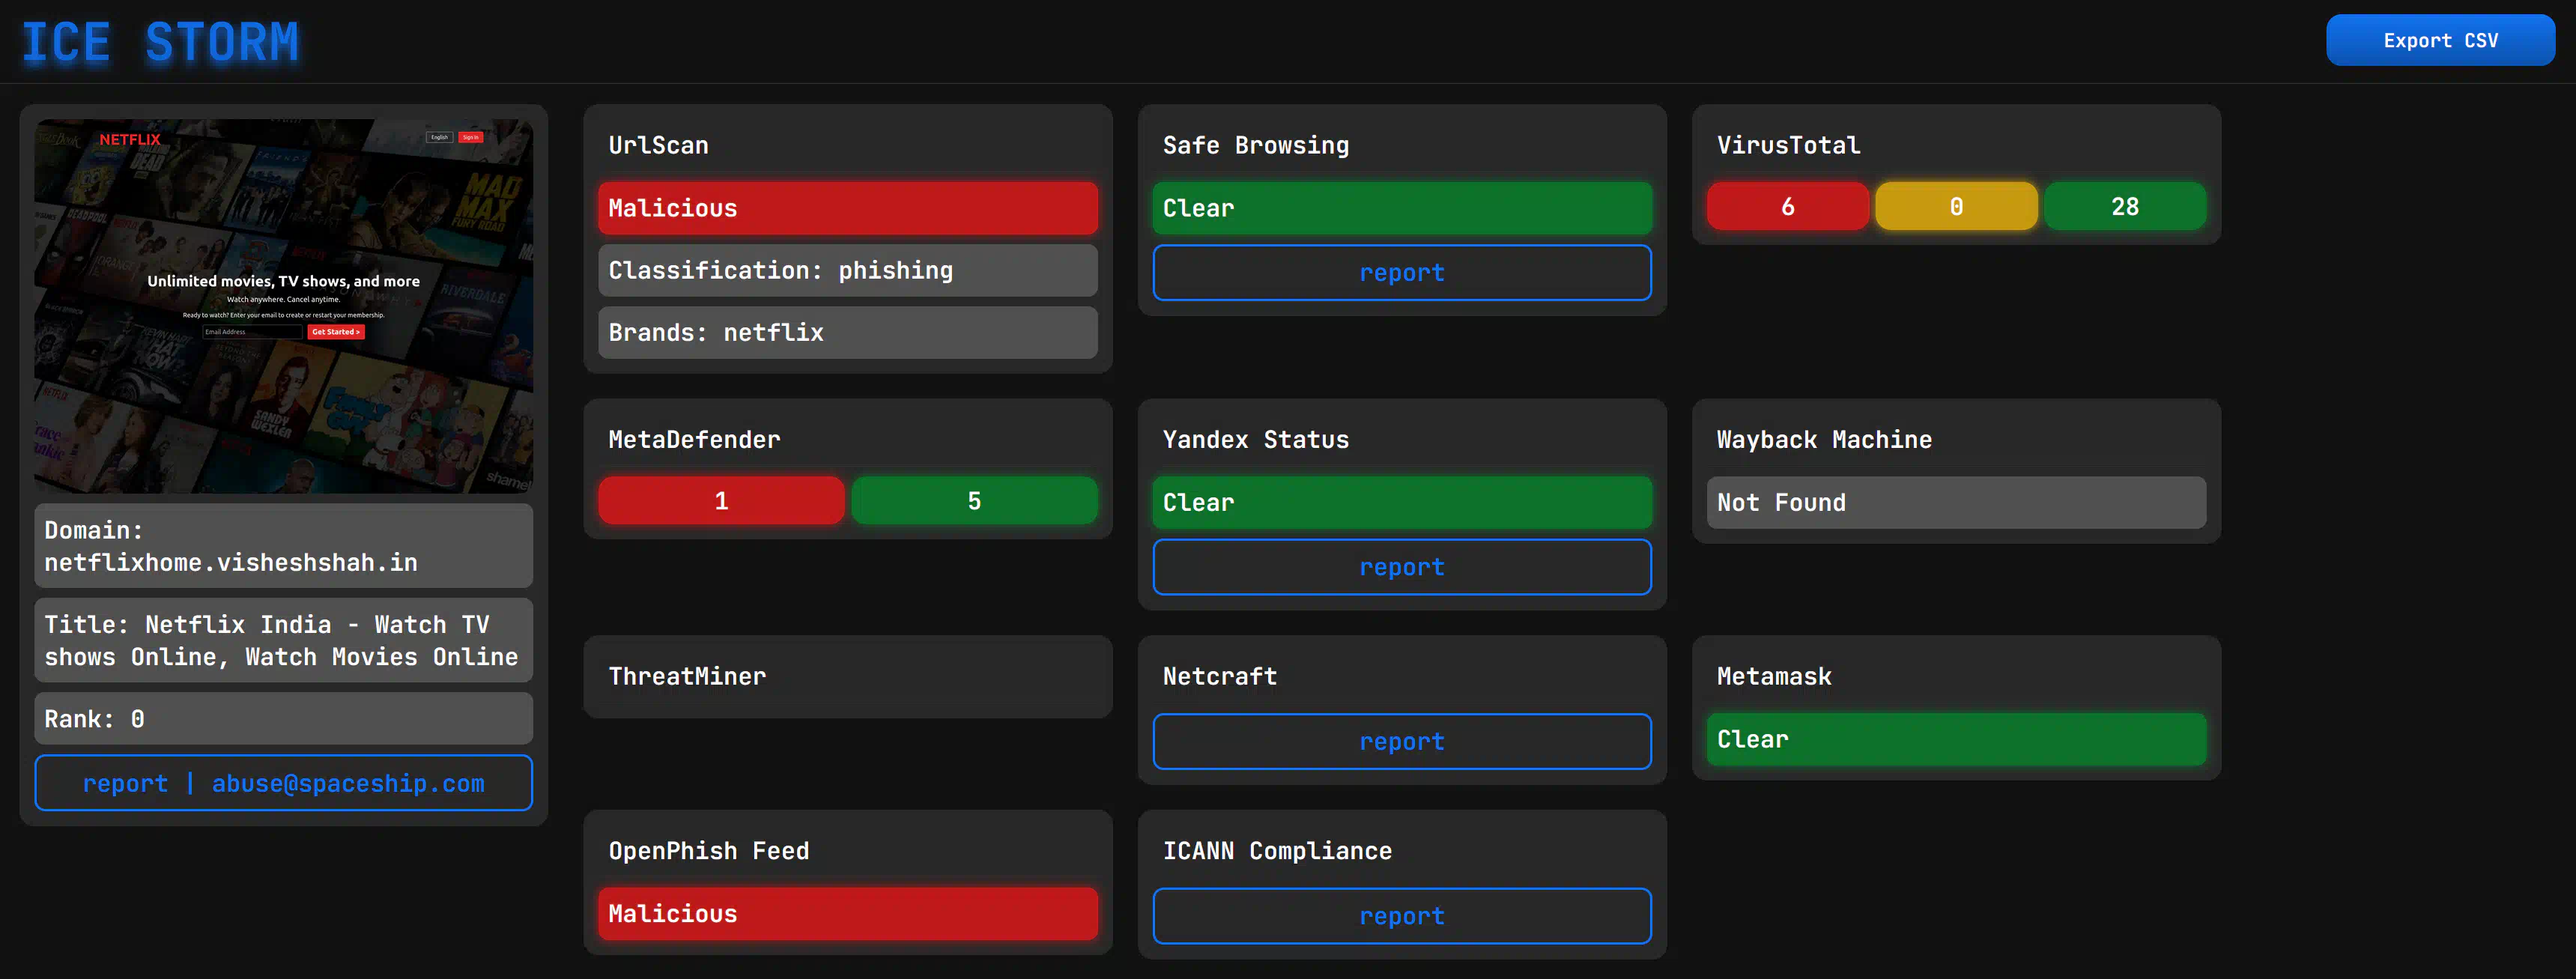Click the red MetaDefender count showing 1
The height and width of the screenshot is (979, 2576).
coord(721,501)
